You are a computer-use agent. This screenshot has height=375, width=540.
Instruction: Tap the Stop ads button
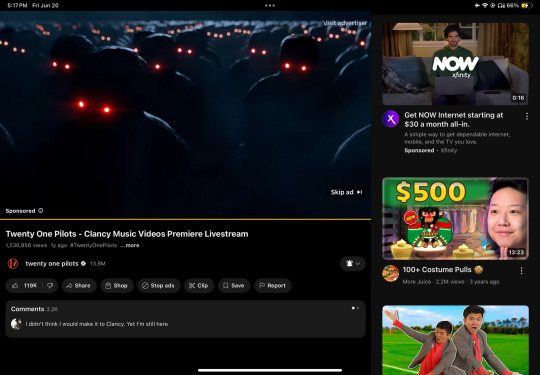click(x=159, y=285)
